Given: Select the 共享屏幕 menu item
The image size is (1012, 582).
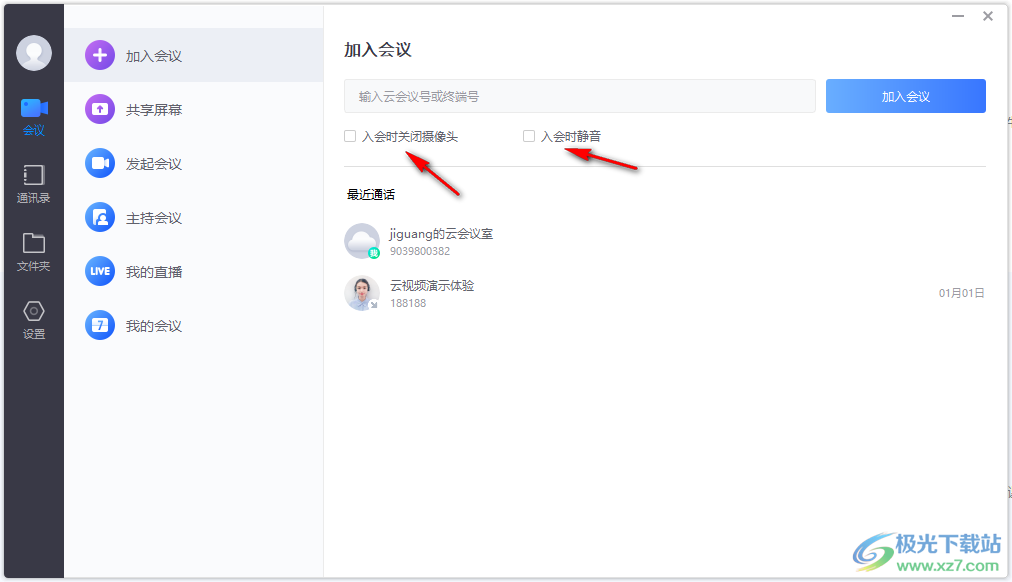Looking at the screenshot, I should tap(194, 110).
